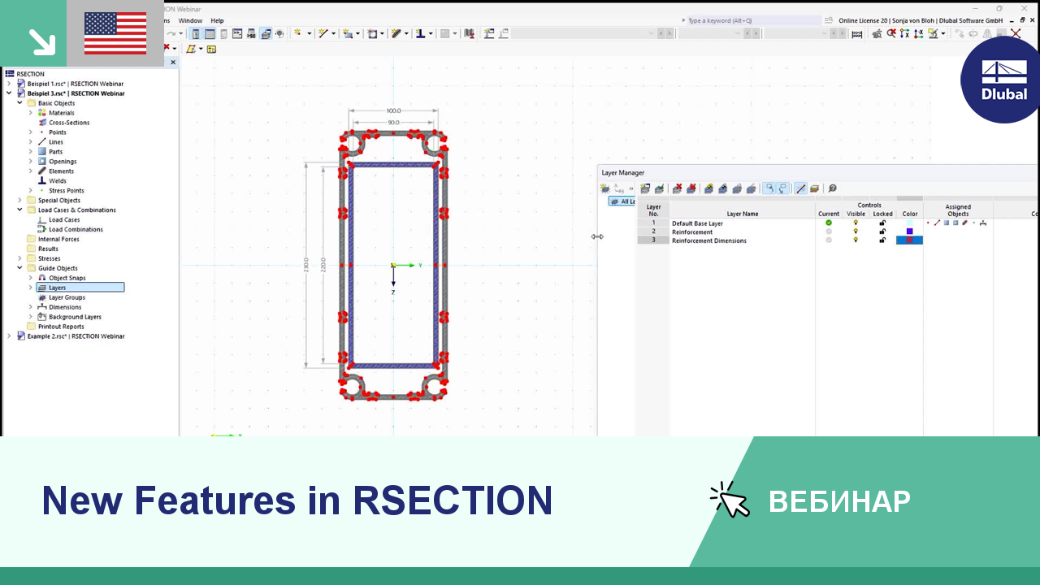Click the Lines icon in navigator

(x=42, y=142)
